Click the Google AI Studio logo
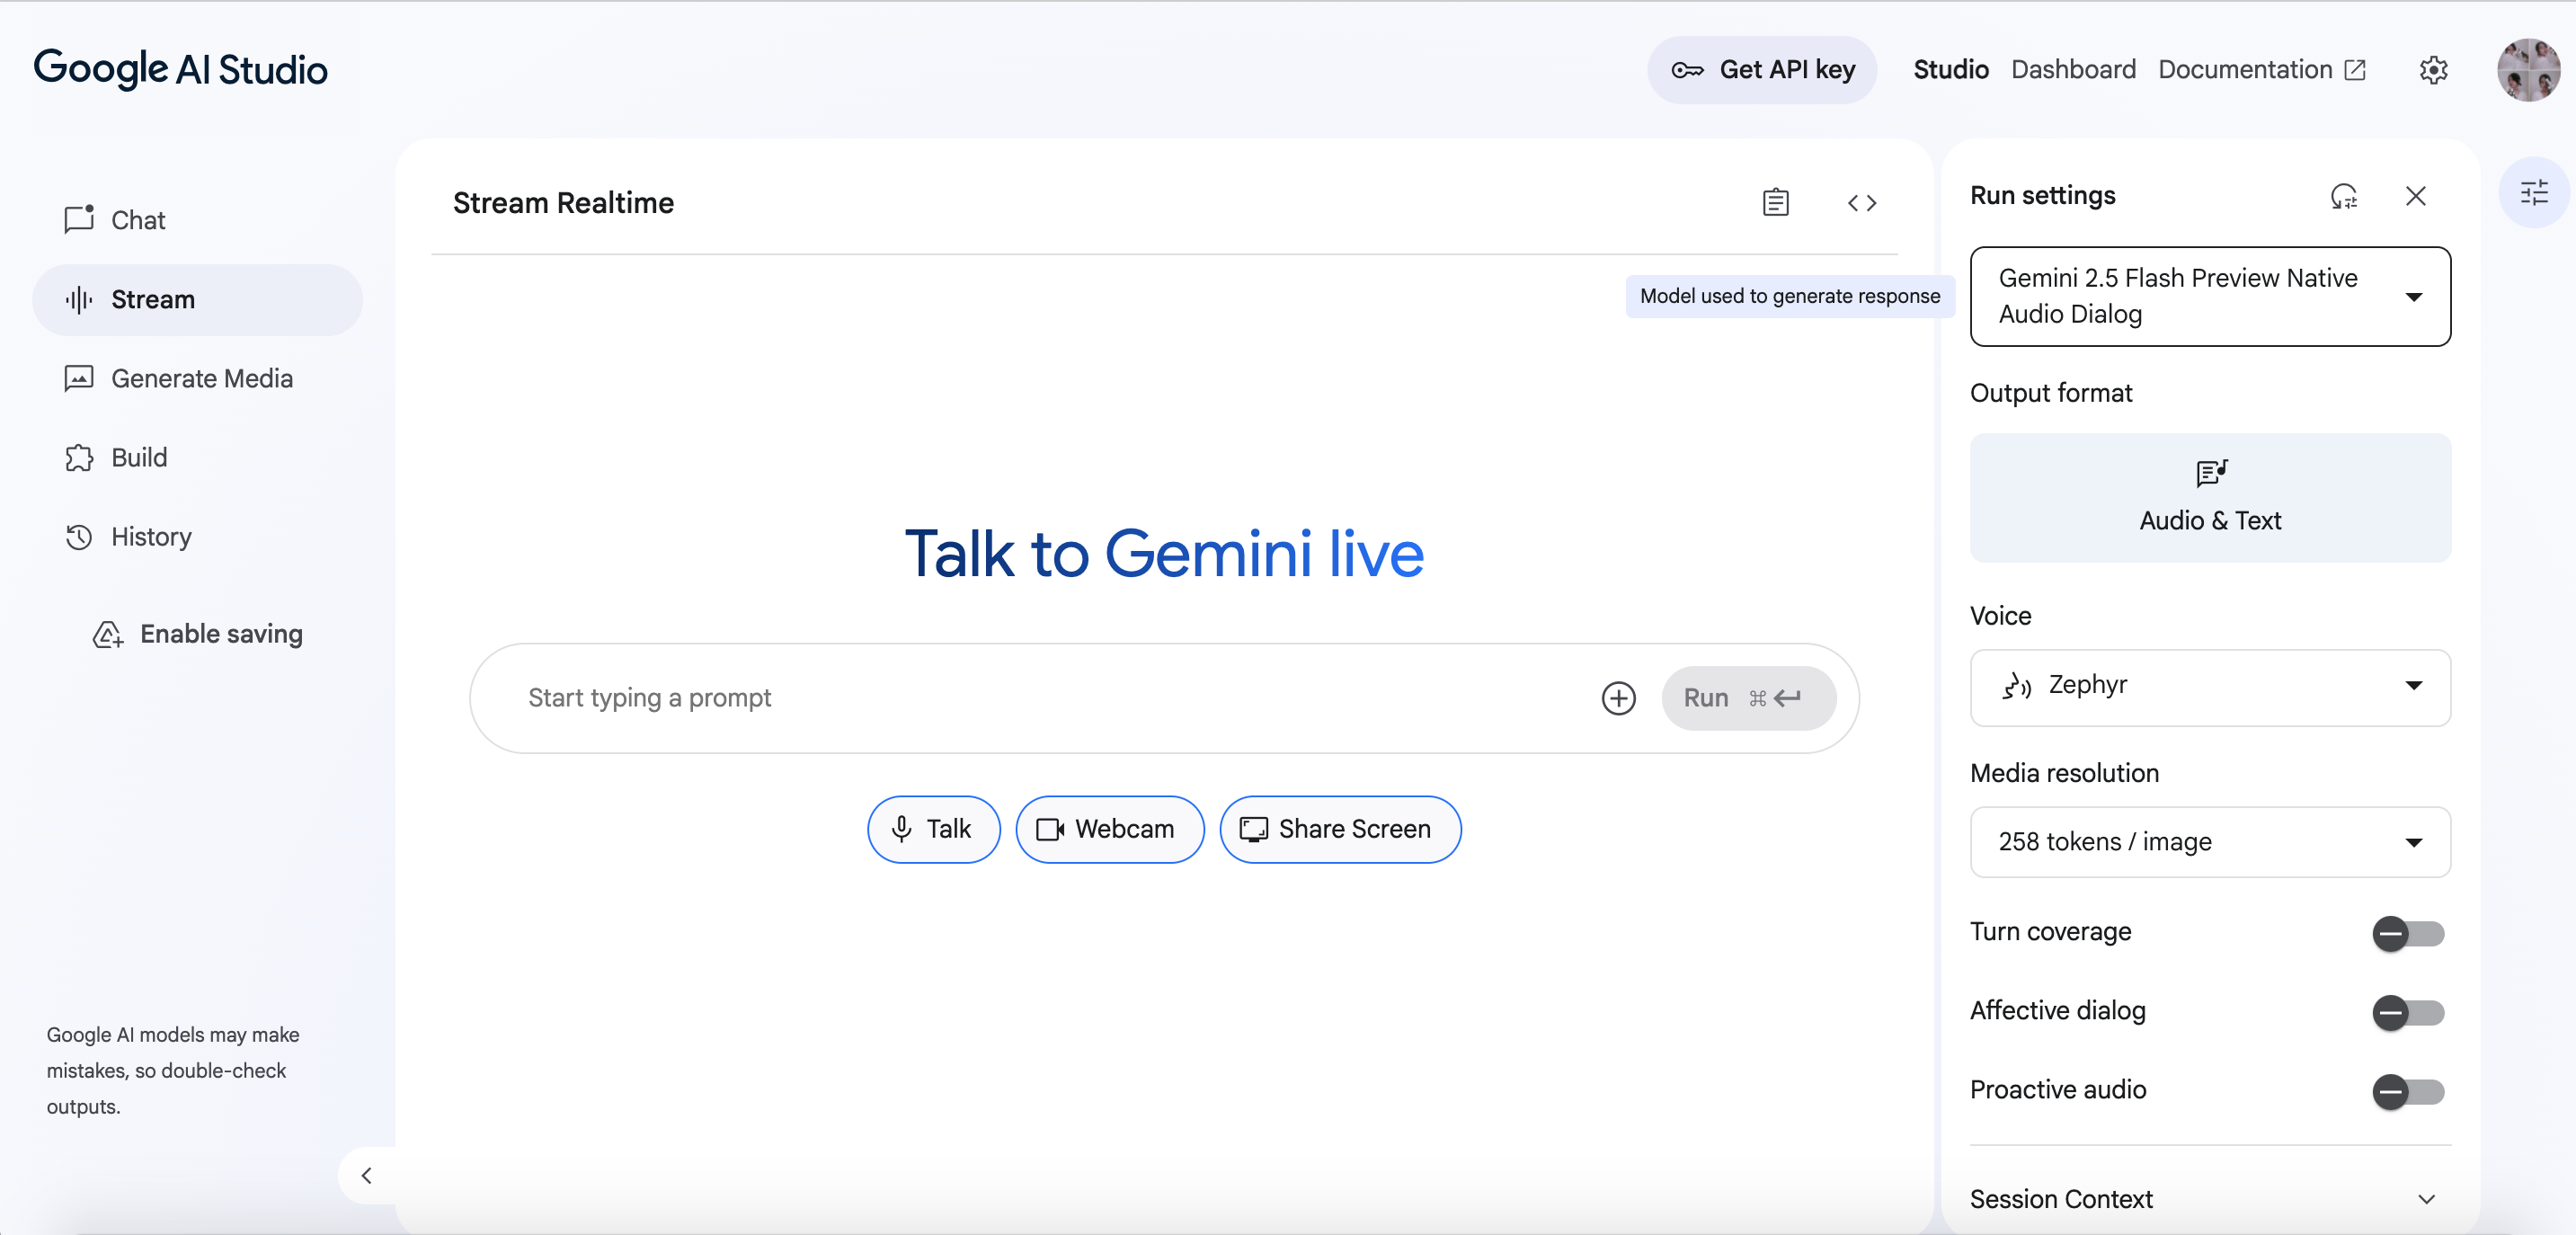The image size is (2576, 1235). tap(181, 69)
